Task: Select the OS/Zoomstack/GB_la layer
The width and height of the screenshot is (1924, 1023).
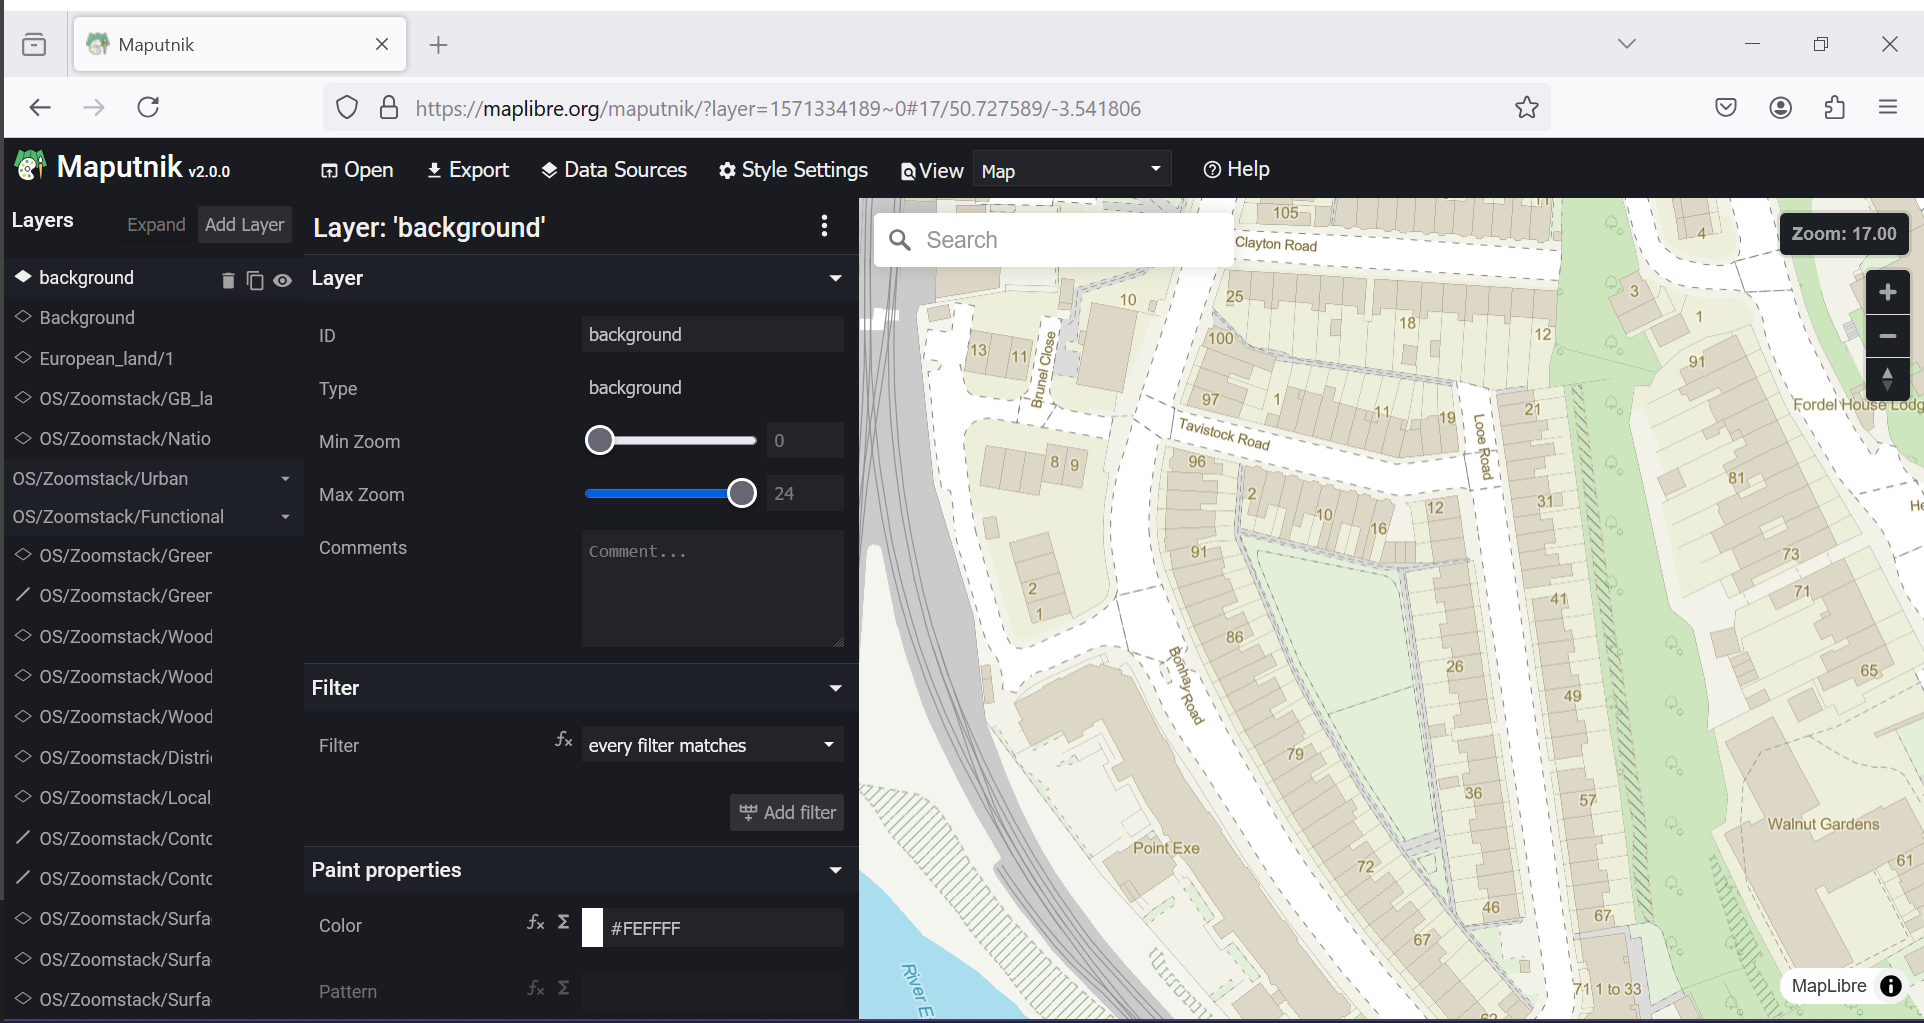Action: (x=152, y=398)
